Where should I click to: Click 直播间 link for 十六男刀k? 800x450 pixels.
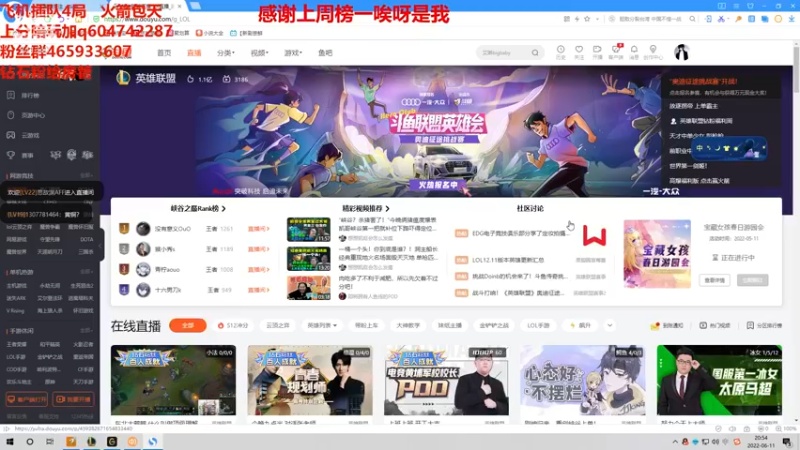tap(259, 290)
